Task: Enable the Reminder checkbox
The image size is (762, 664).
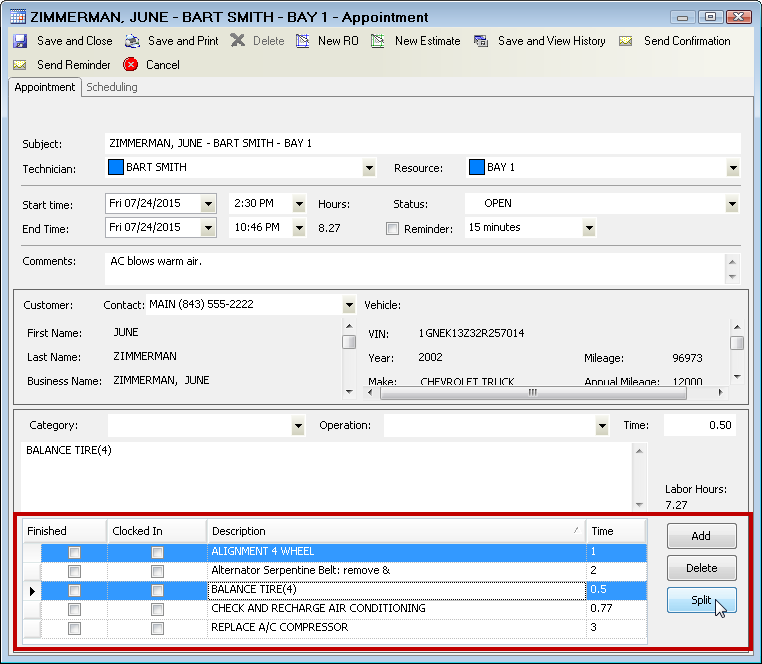Action: (392, 228)
